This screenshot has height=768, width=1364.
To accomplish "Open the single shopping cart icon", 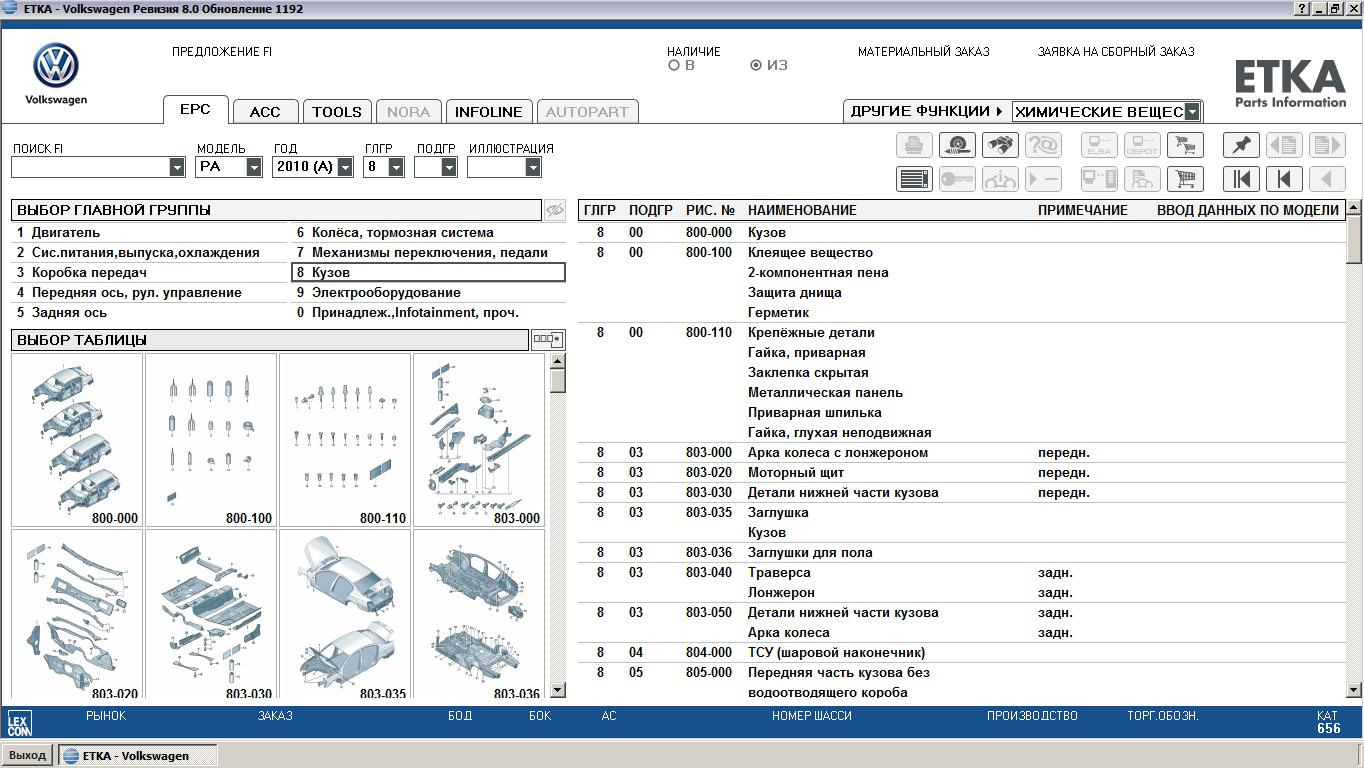I will [1185, 179].
